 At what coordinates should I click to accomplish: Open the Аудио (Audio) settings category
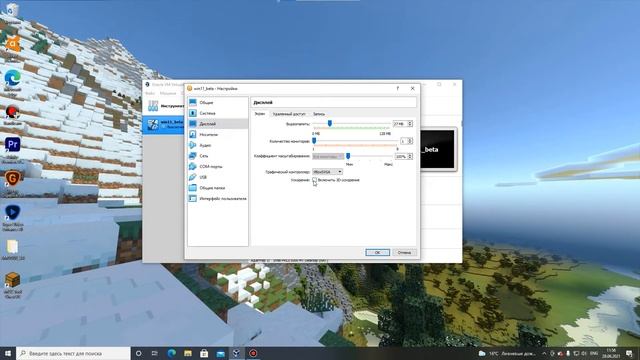pyautogui.click(x=218, y=145)
